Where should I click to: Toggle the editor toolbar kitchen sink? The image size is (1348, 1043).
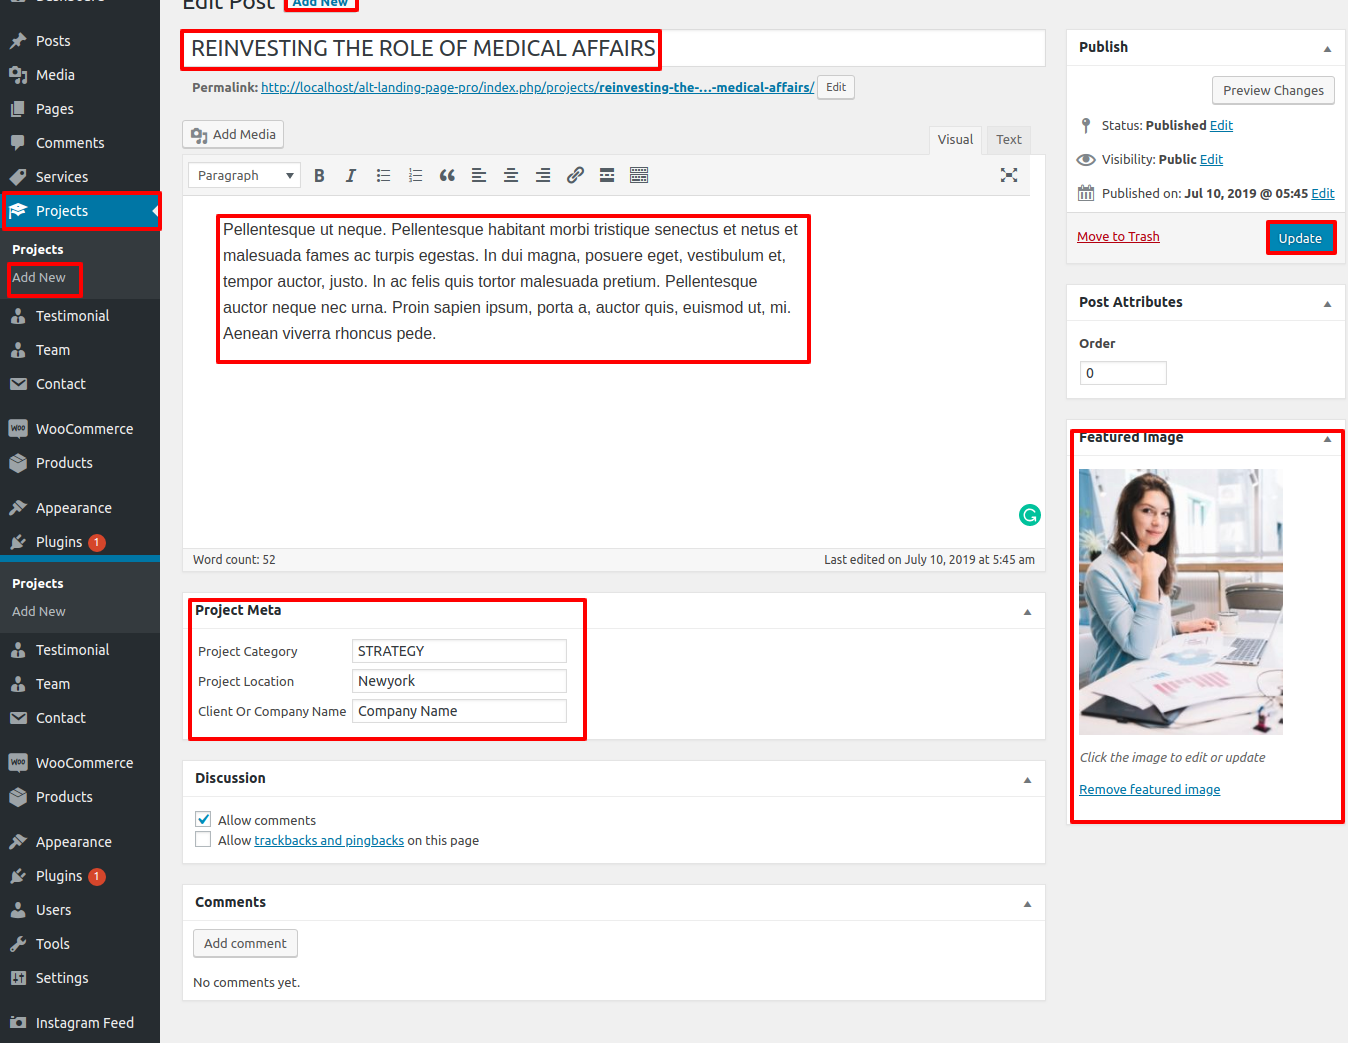(x=639, y=176)
